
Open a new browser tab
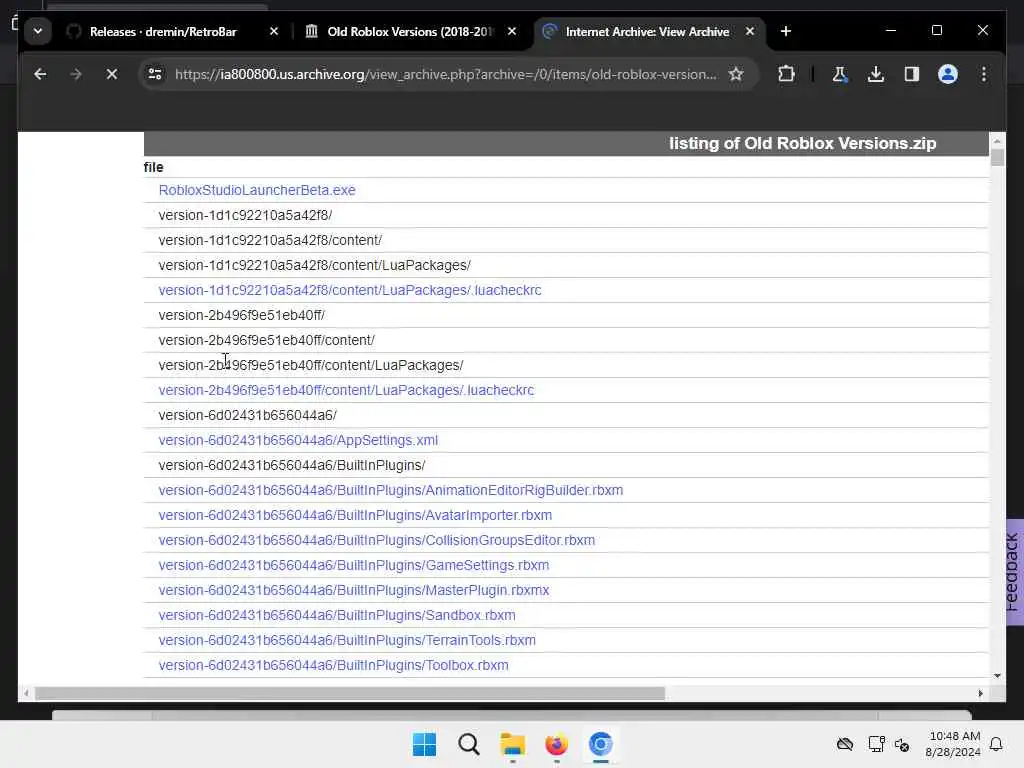[786, 31]
